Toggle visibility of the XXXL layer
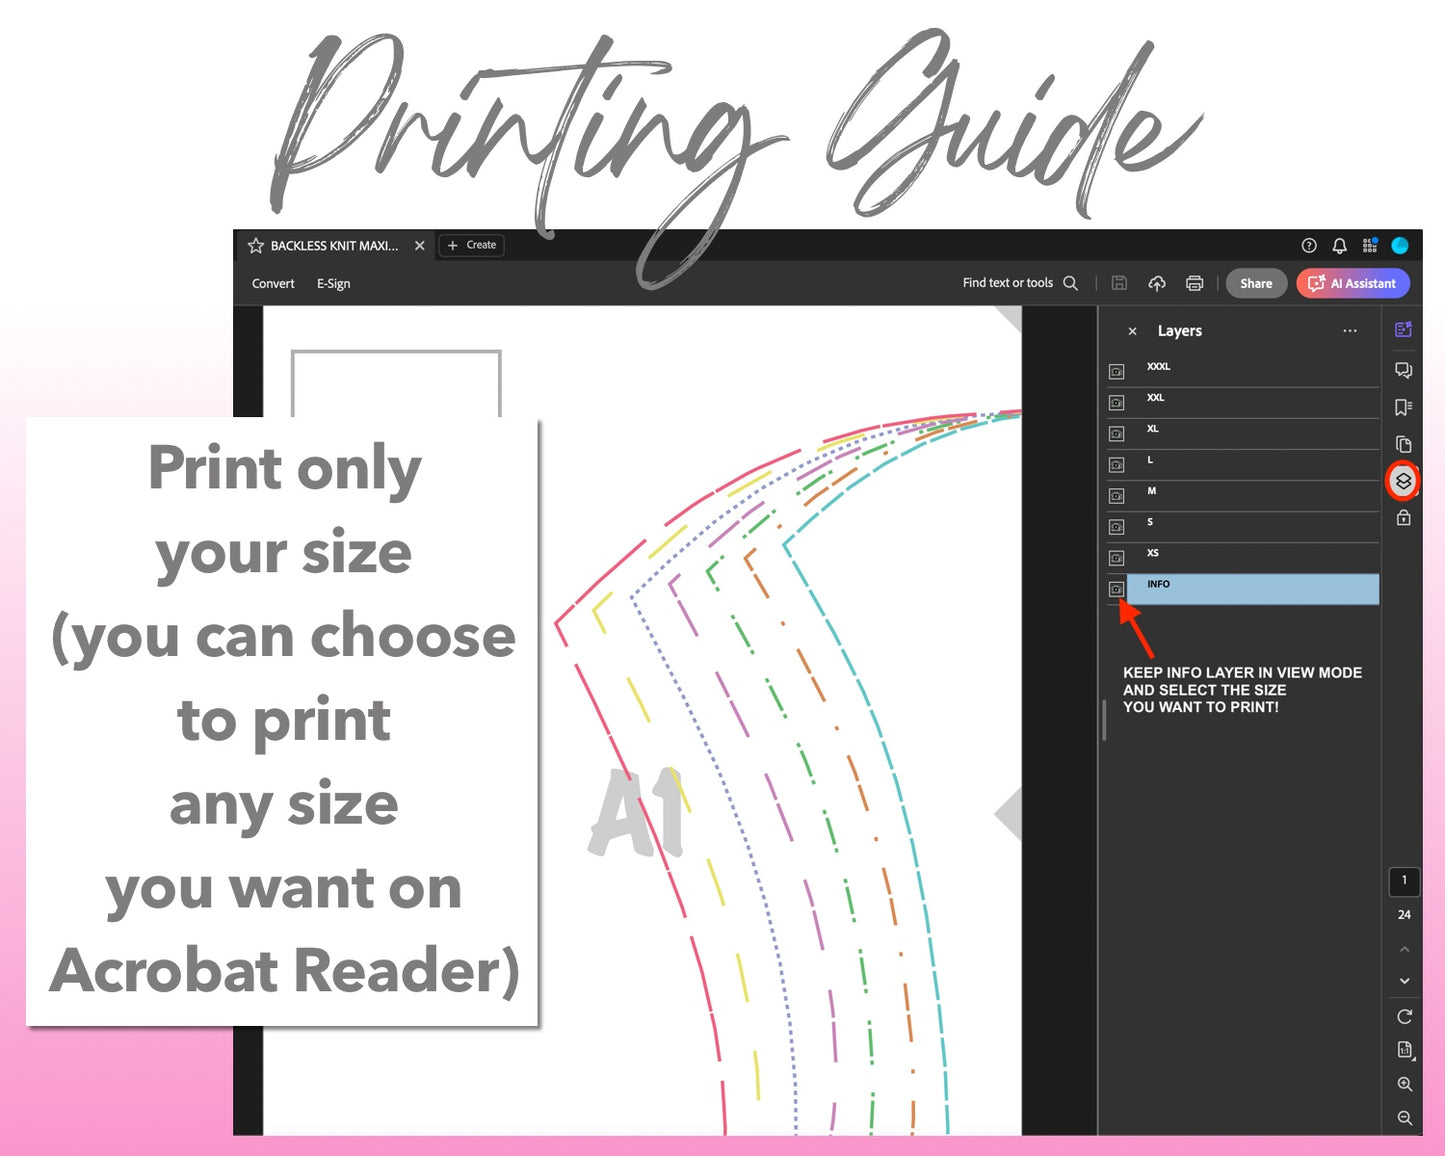The height and width of the screenshot is (1156, 1445). pyautogui.click(x=1116, y=372)
